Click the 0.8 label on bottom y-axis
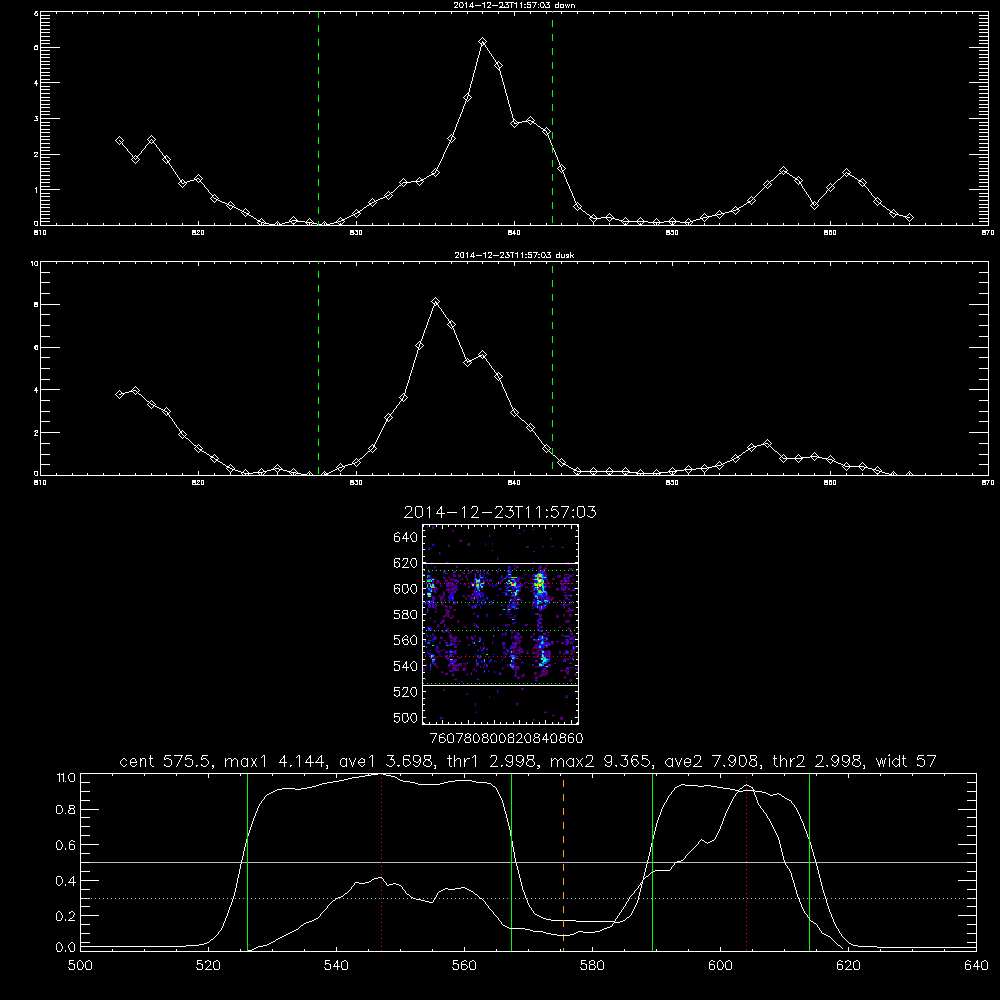Image resolution: width=1000 pixels, height=1000 pixels. click(x=66, y=810)
